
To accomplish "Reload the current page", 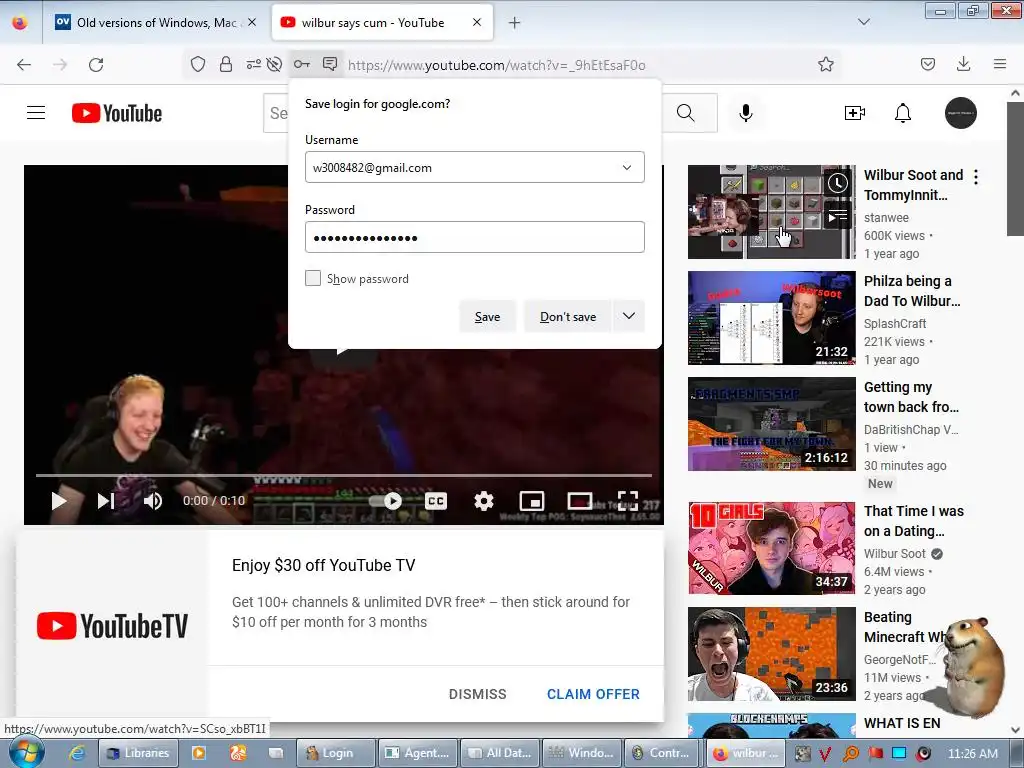I will 96,64.
